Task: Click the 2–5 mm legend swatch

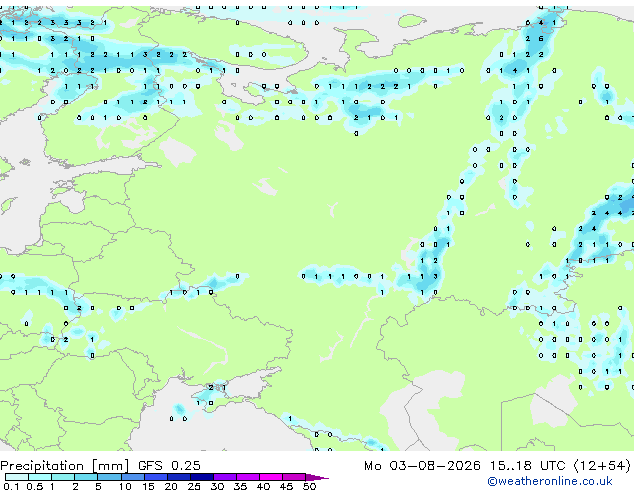Action: click(x=86, y=477)
